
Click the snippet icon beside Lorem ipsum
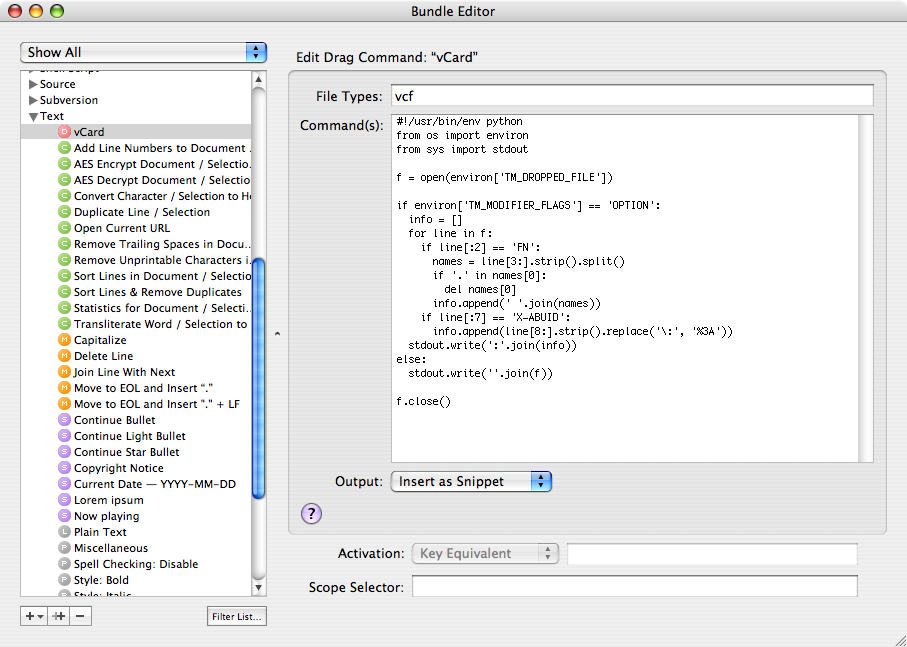click(64, 500)
